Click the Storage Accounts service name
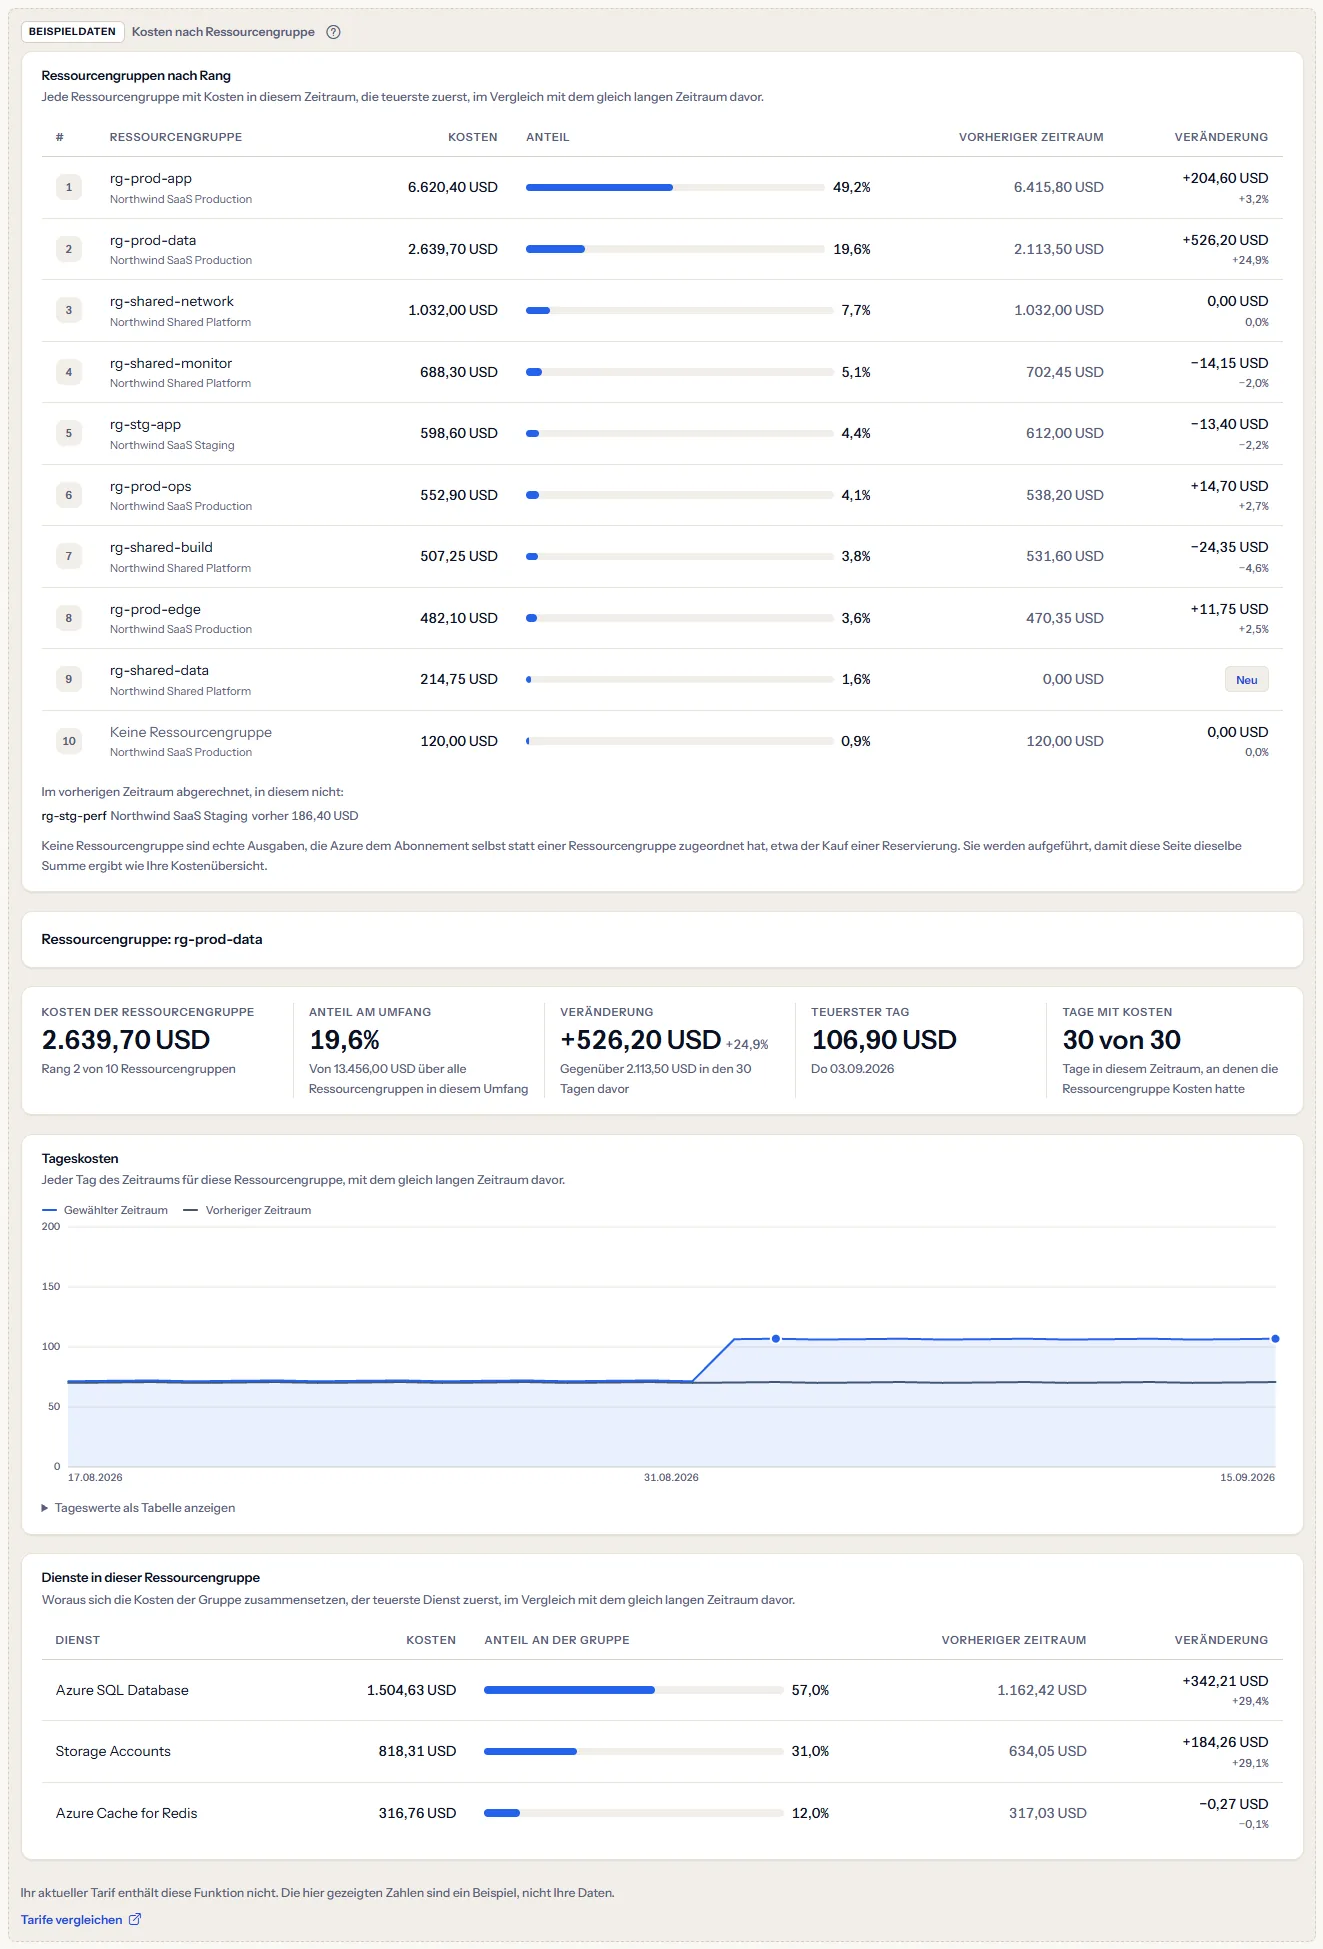1323x1949 pixels. point(113,1752)
